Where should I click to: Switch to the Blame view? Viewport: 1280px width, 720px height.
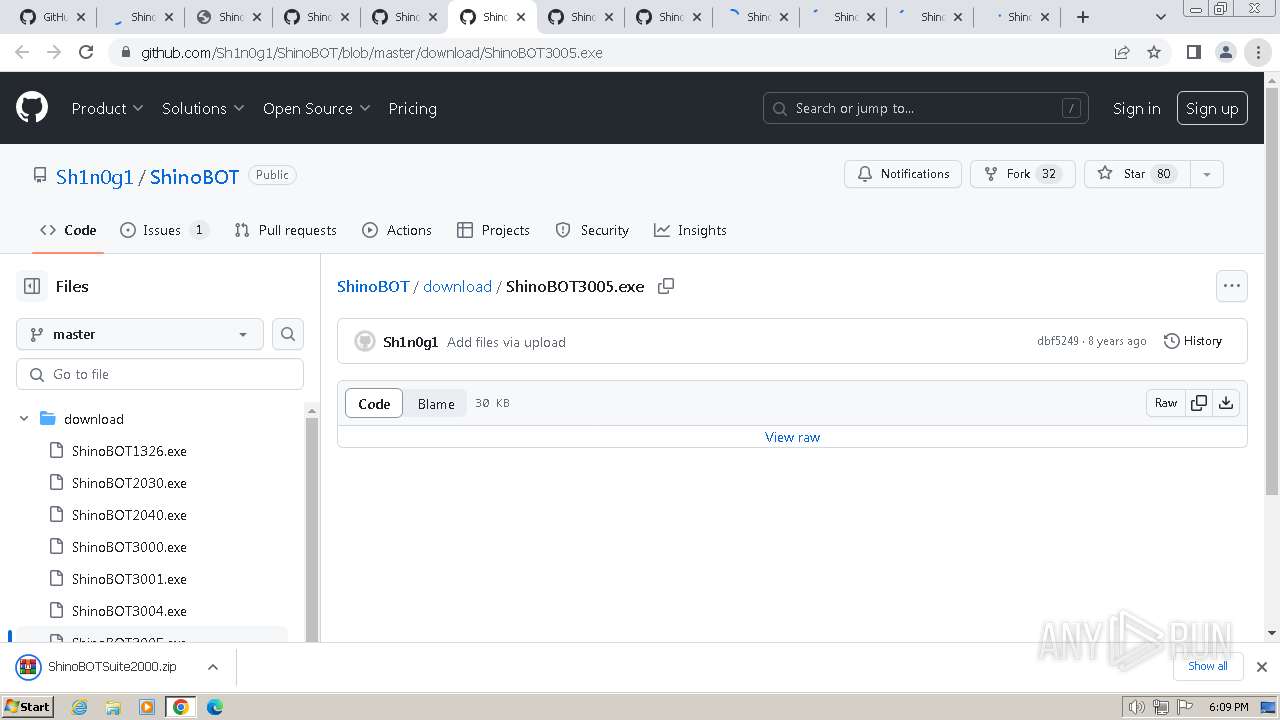click(436, 404)
